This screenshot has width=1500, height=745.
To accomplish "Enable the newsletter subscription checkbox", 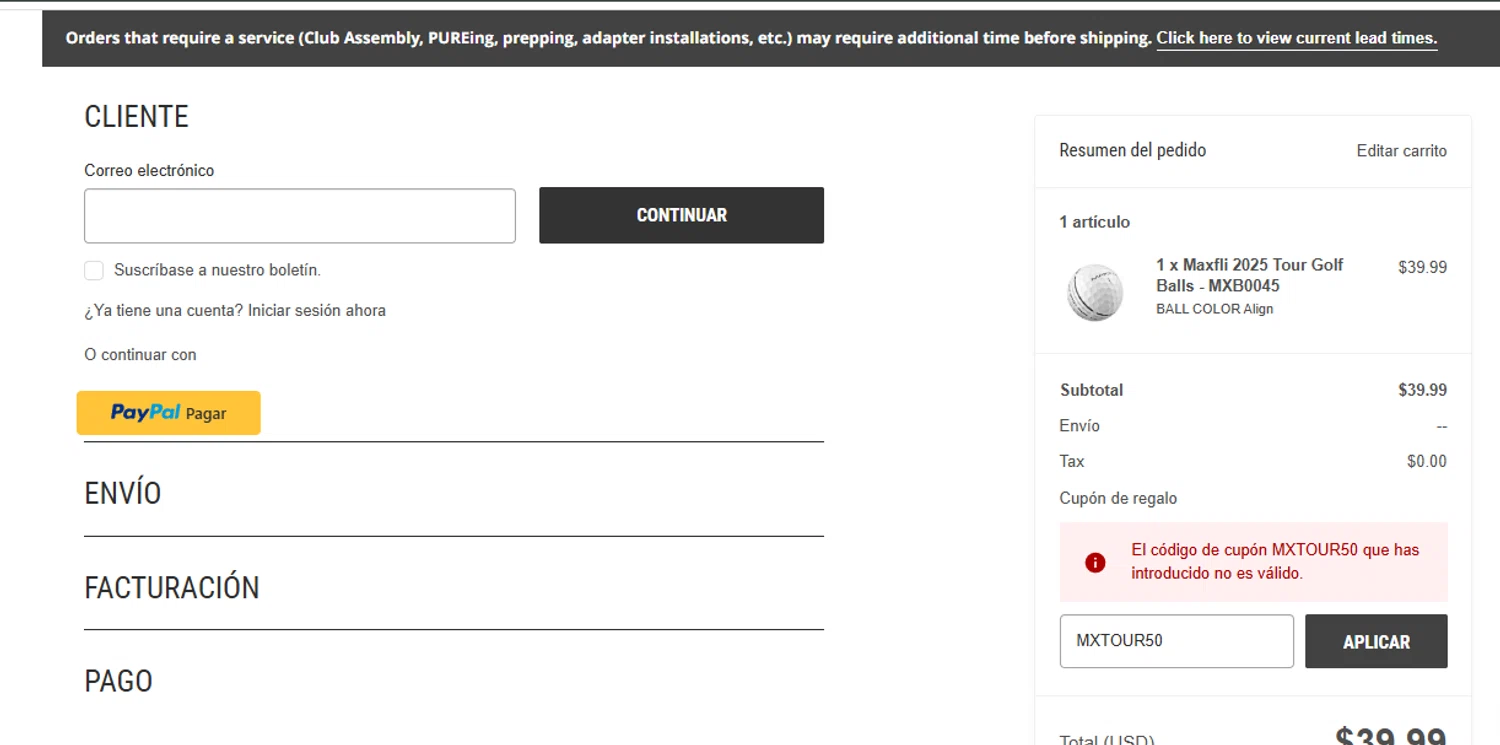I will (x=94, y=270).
